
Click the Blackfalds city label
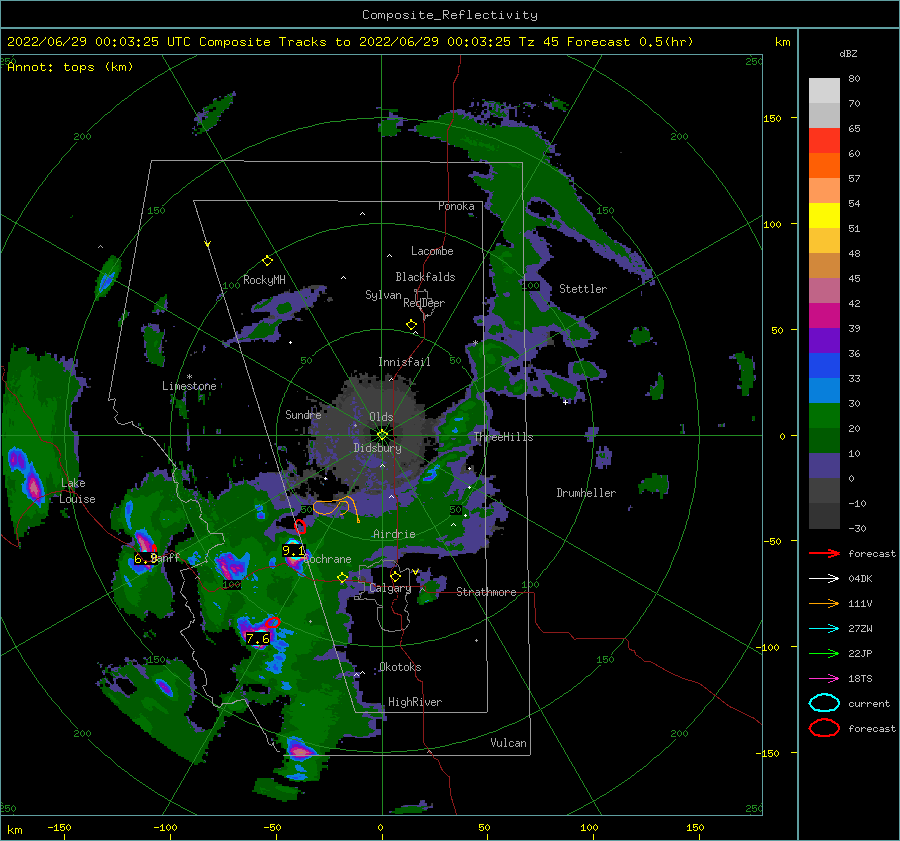[425, 277]
